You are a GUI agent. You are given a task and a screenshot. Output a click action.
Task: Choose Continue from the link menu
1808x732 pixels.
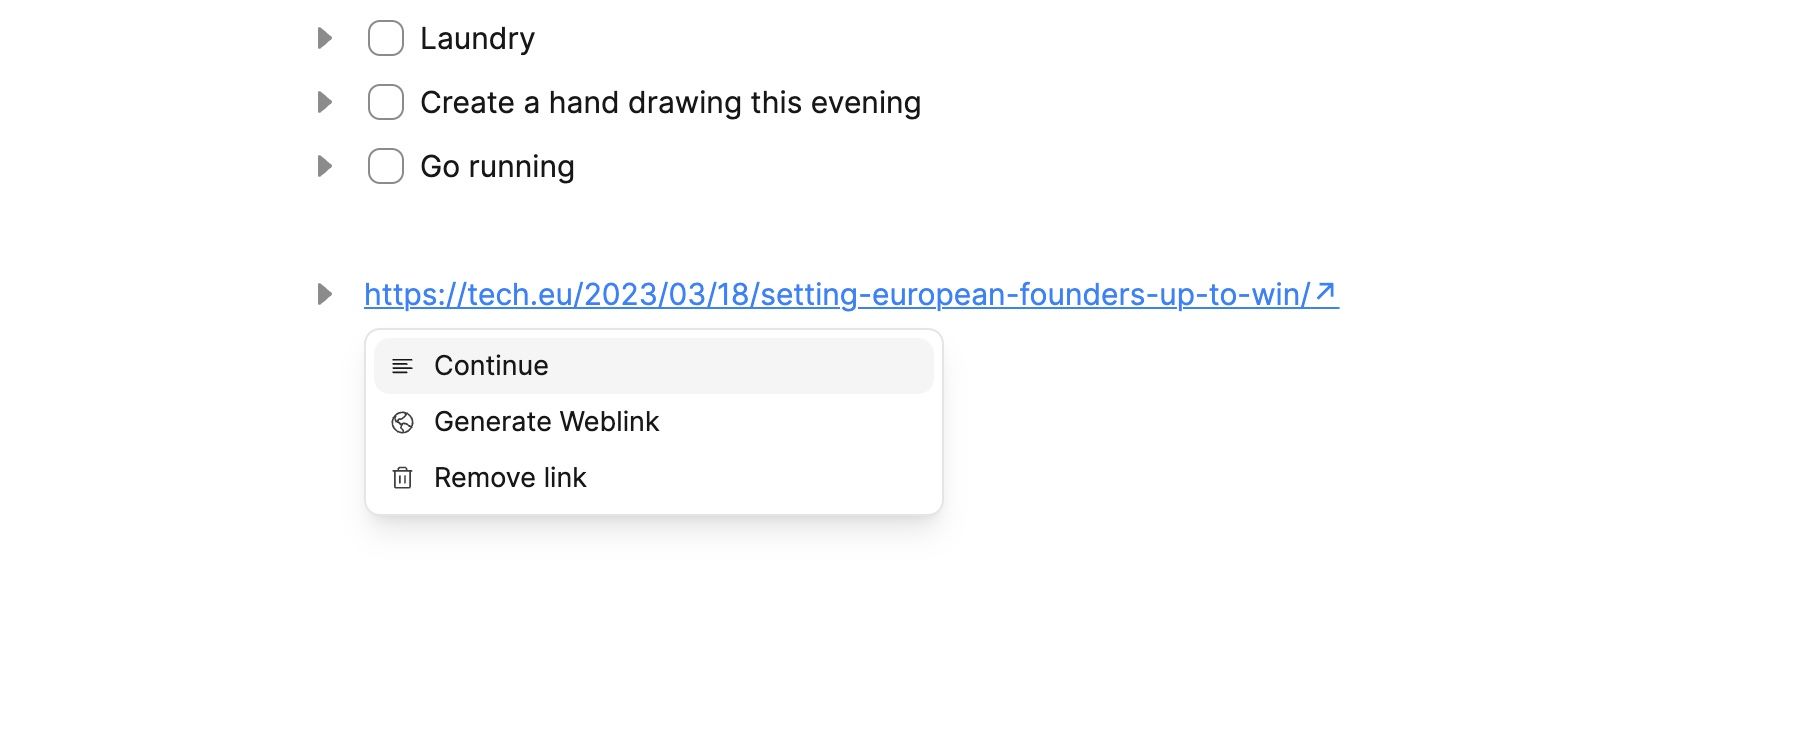pyautogui.click(x=491, y=366)
